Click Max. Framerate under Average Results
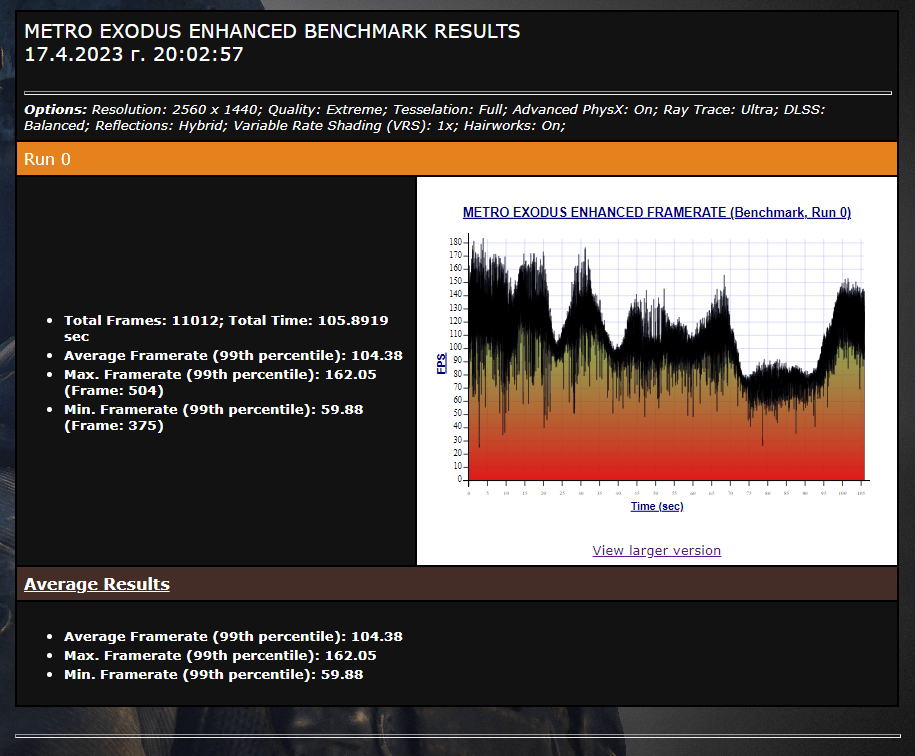Image resolution: width=915 pixels, height=756 pixels. 220,655
